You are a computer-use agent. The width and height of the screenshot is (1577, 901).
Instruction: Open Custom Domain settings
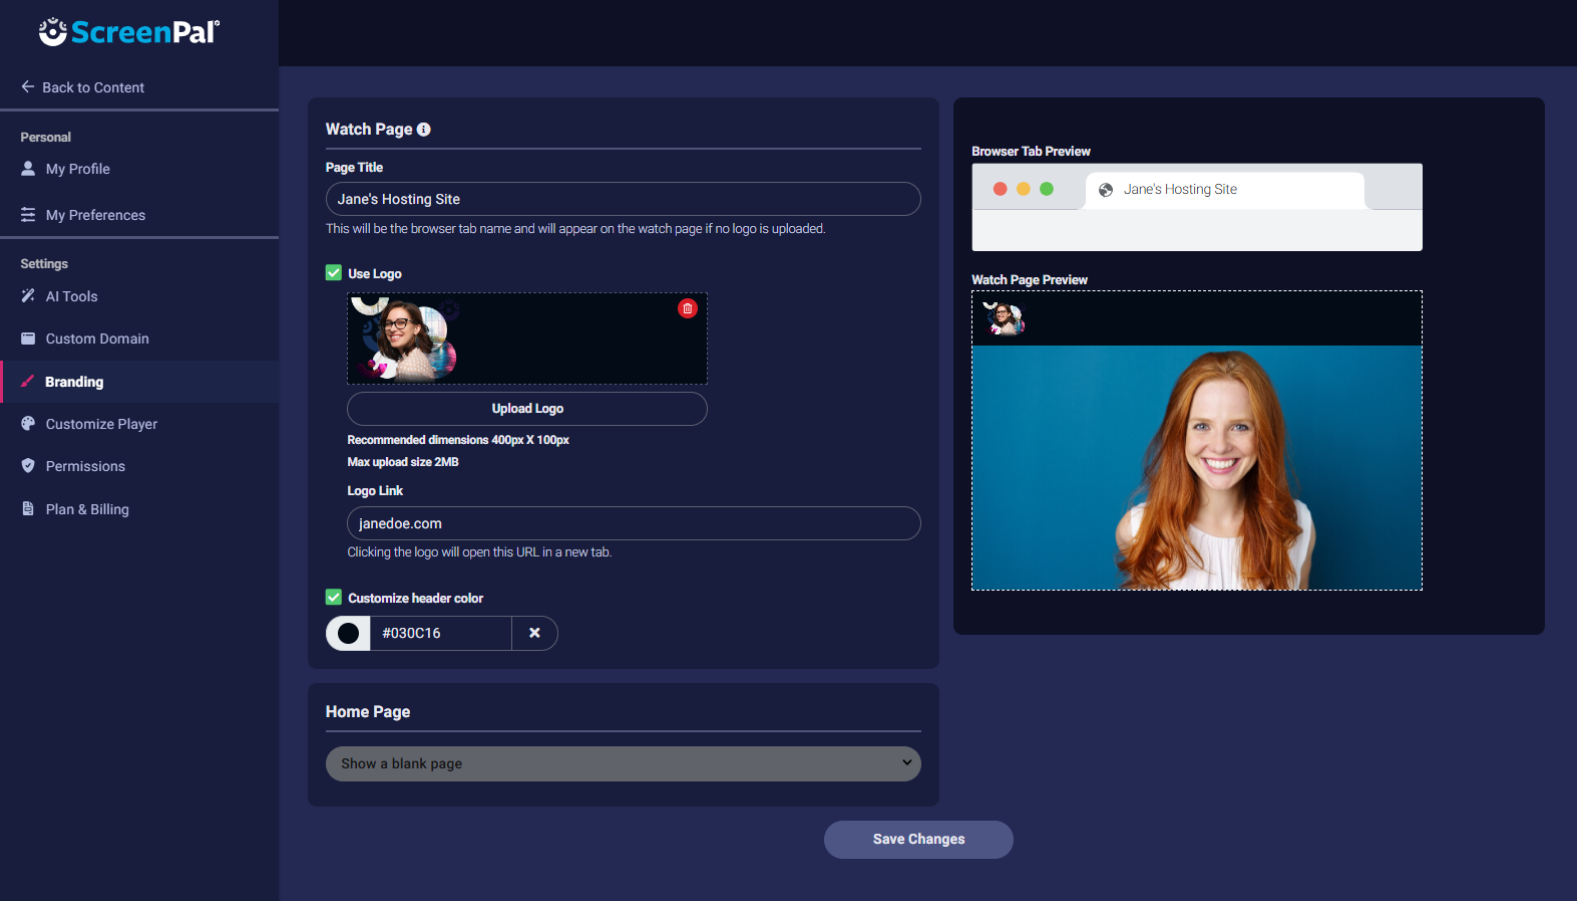pos(97,339)
